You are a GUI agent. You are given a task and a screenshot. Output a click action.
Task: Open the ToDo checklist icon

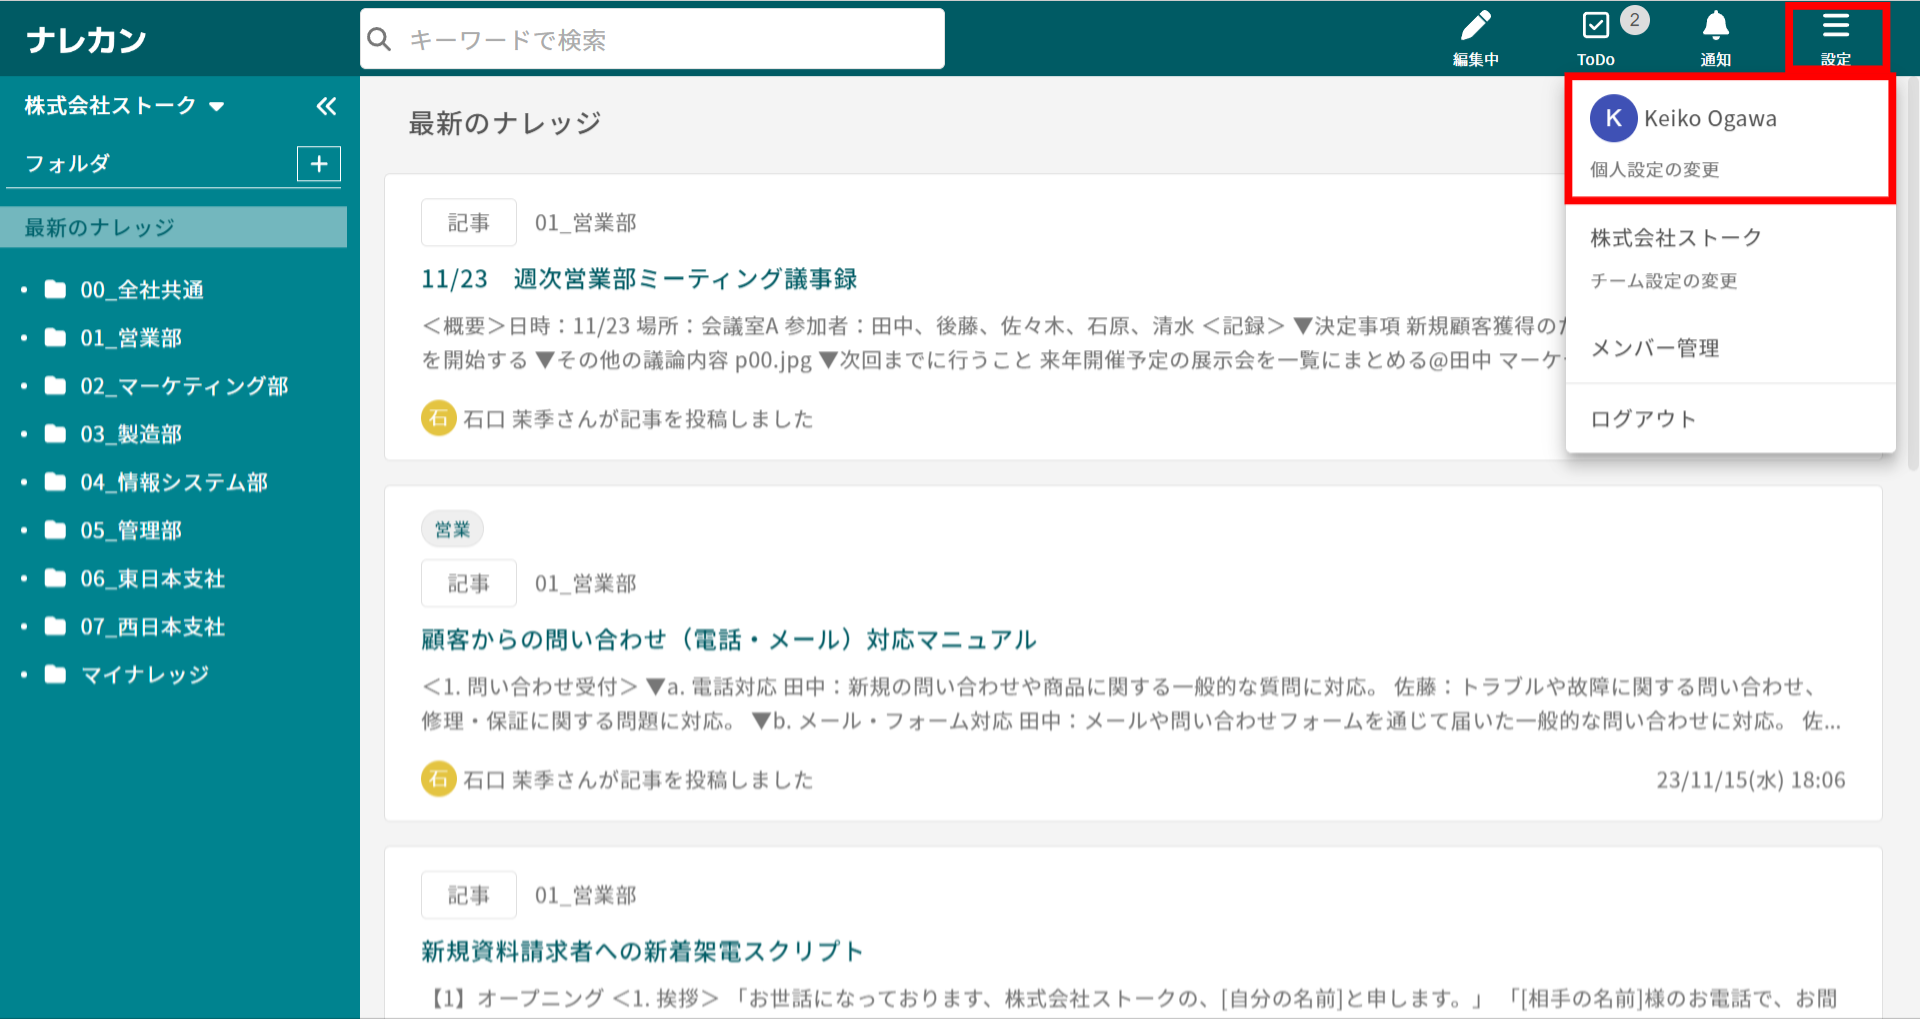click(1595, 27)
